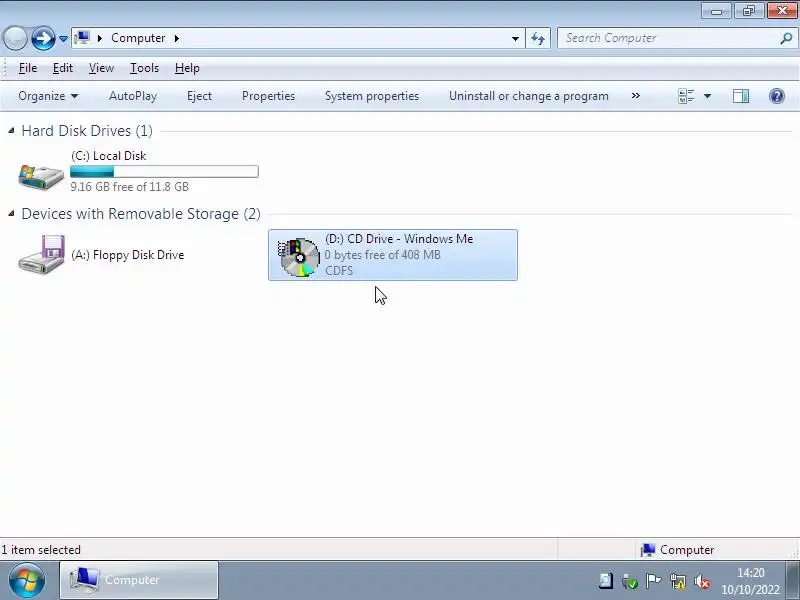Viewport: 800px width, 600px height.
Task: Open the address bar history dropdown
Action: coord(515,39)
